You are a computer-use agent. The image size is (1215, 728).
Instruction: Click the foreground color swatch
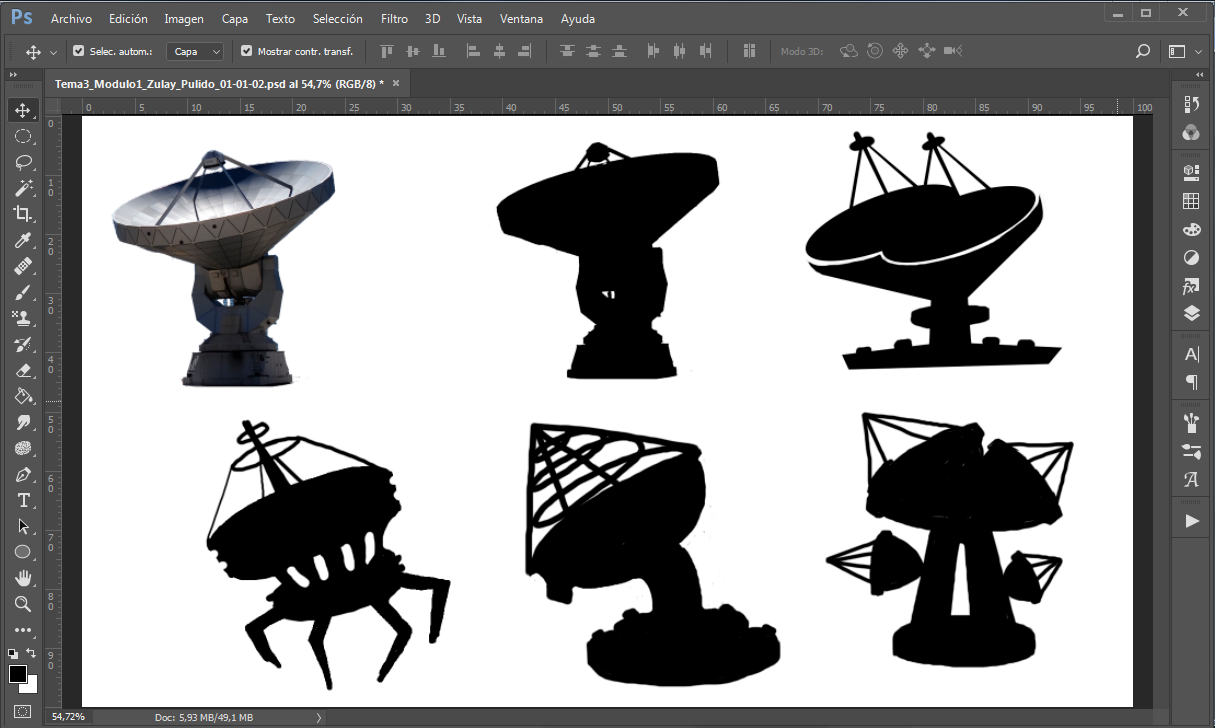18,674
